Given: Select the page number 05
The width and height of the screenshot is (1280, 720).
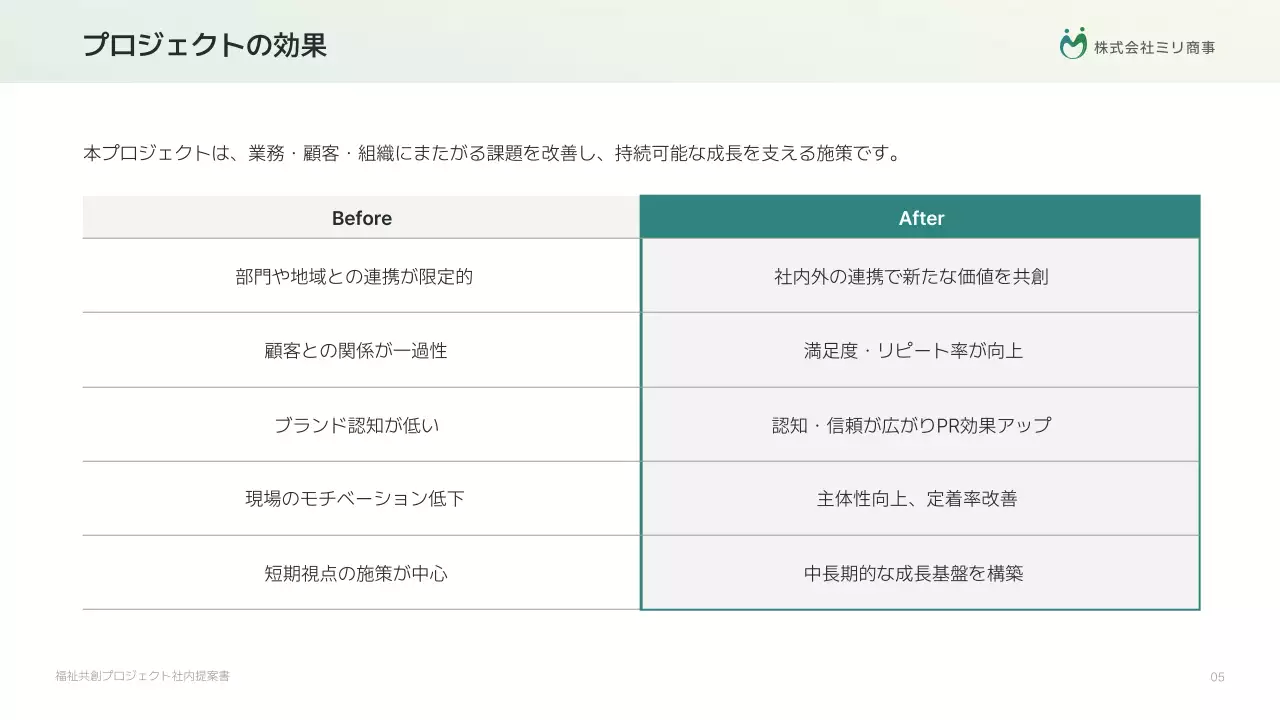Looking at the screenshot, I should [x=1219, y=677].
